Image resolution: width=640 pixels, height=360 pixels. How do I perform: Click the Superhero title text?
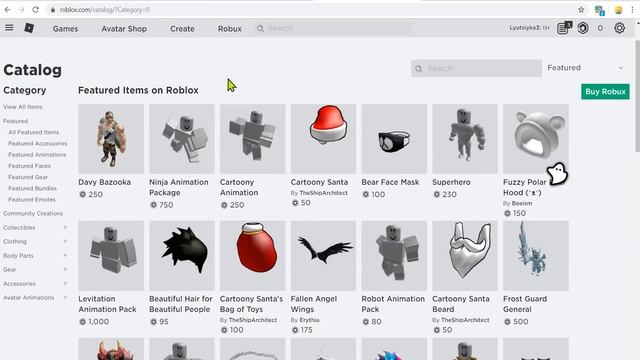451,182
